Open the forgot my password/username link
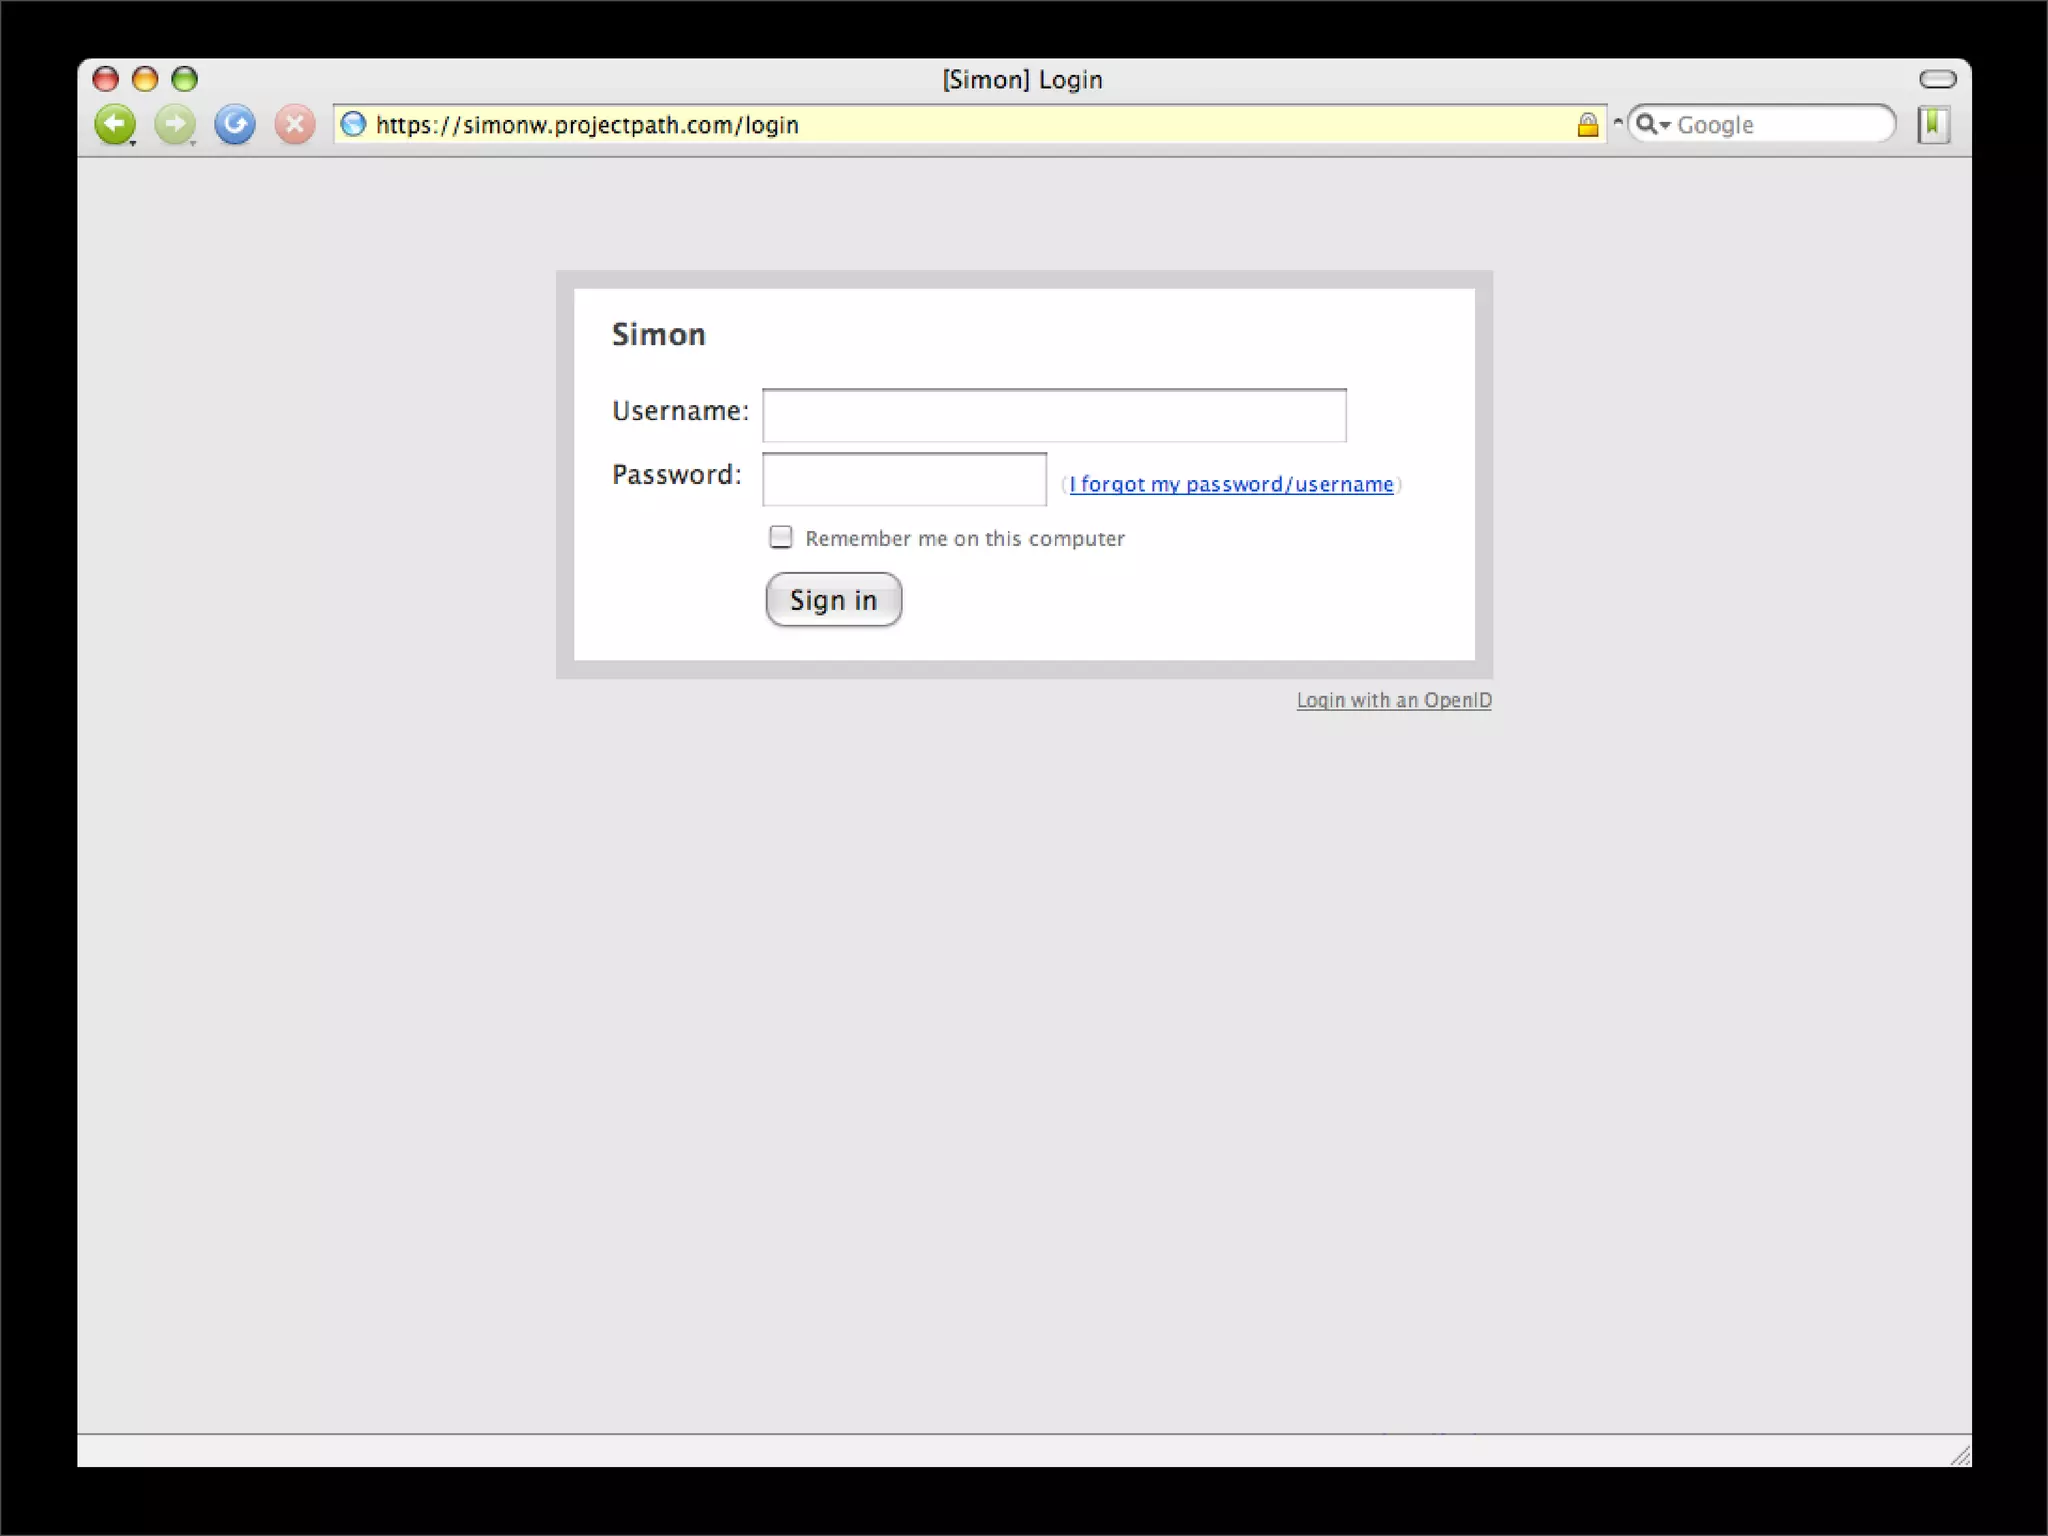Image resolution: width=2048 pixels, height=1536 pixels. click(1231, 485)
